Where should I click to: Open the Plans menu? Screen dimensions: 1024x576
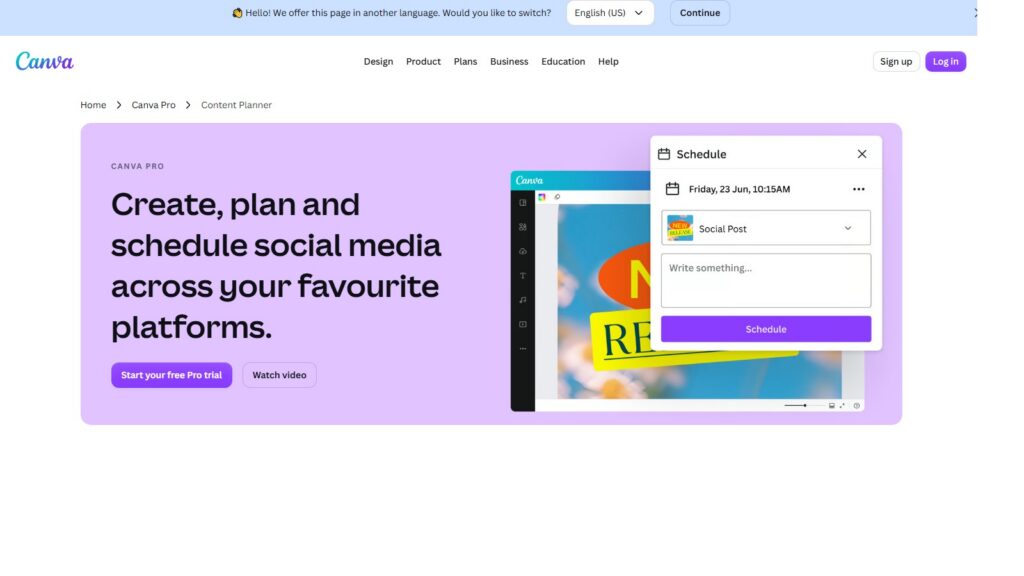(x=465, y=61)
